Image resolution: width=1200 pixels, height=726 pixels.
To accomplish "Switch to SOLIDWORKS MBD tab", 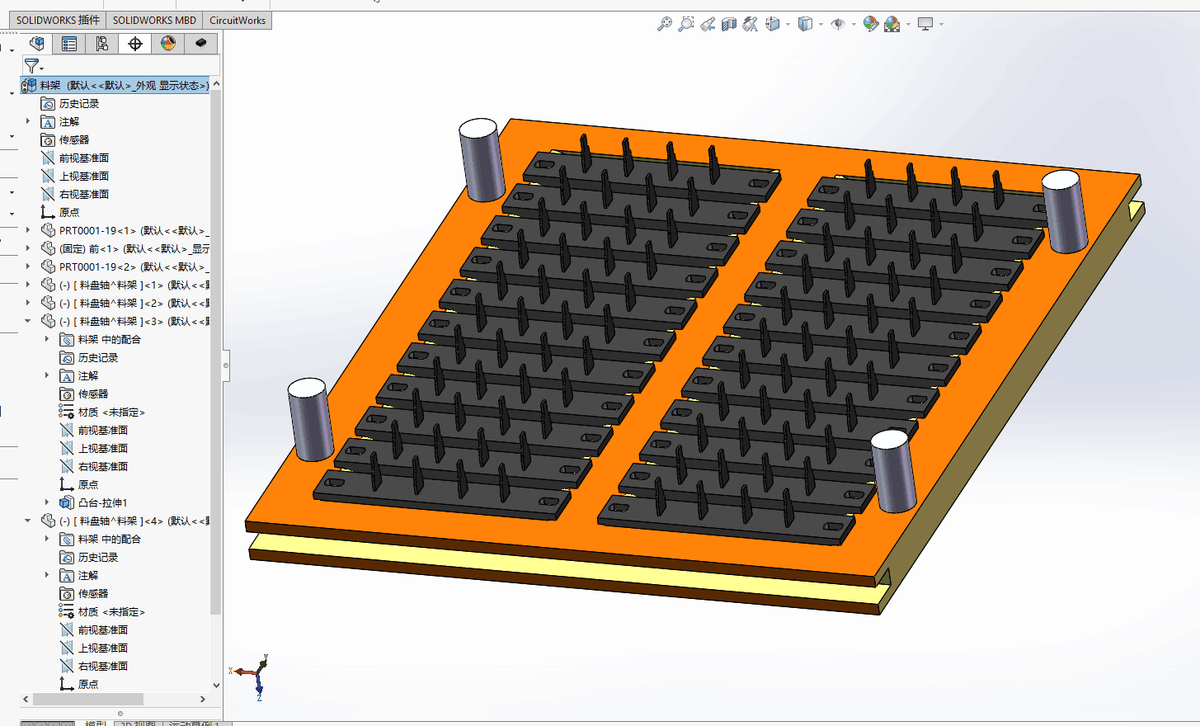I will point(154,20).
